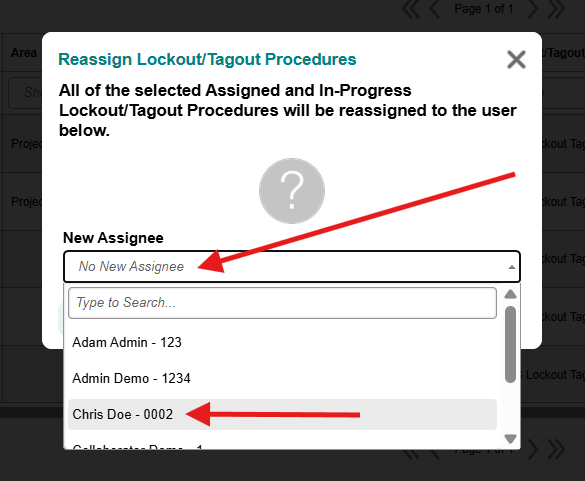Go to next page in bottom pager

click(x=533, y=450)
